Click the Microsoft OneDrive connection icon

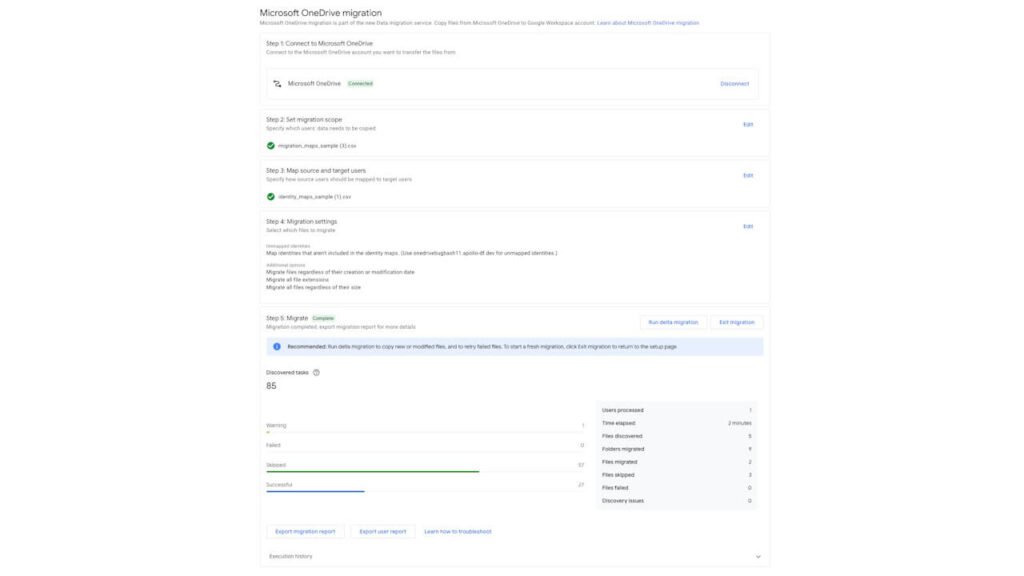tap(277, 84)
